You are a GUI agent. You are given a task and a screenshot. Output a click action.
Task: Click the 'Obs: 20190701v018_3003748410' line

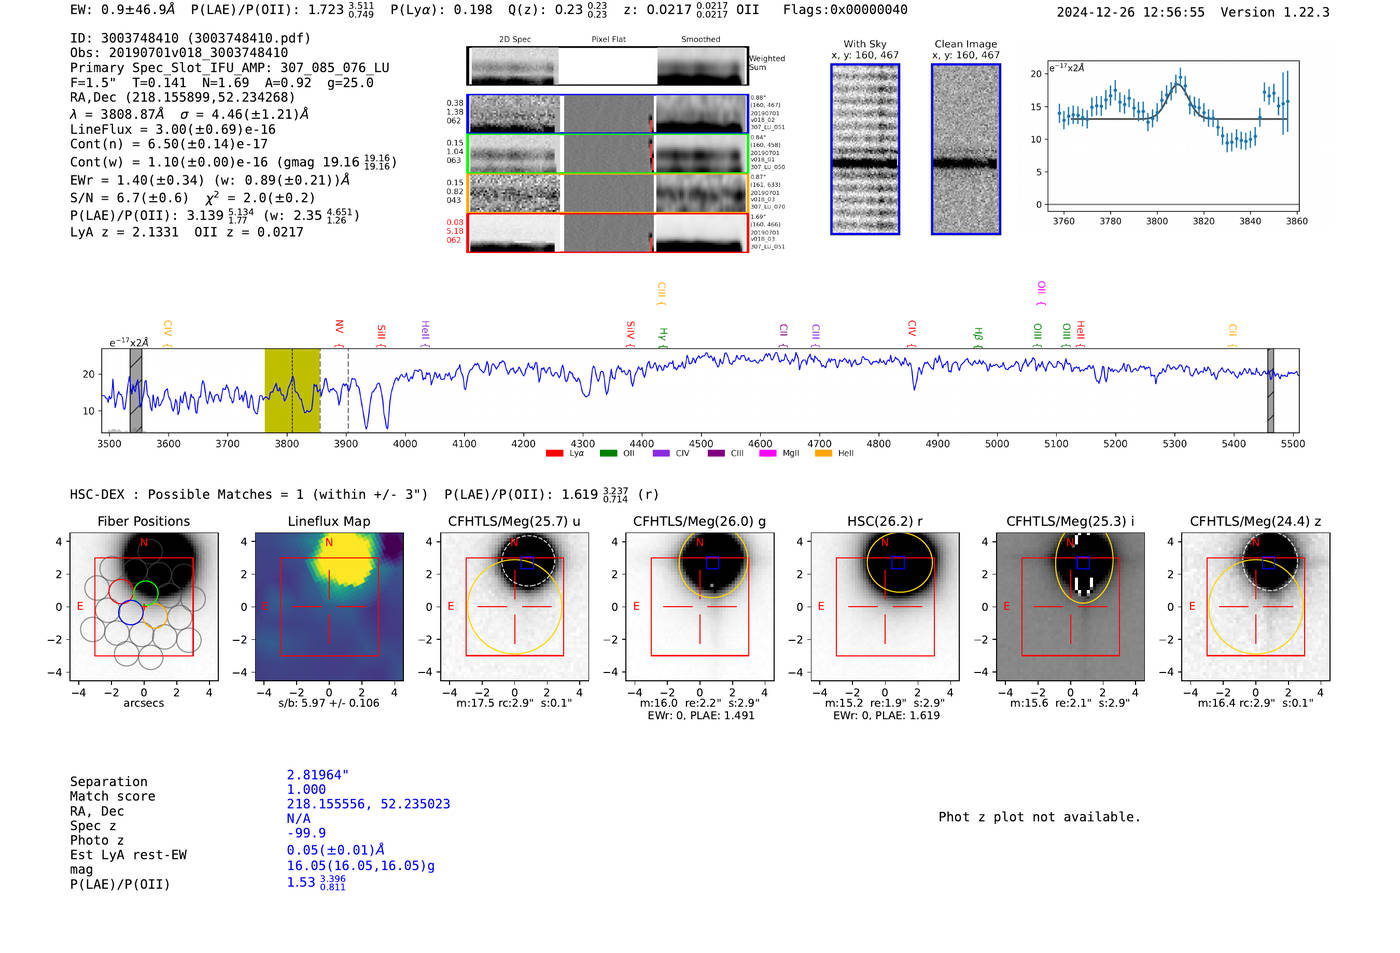pyautogui.click(x=179, y=53)
